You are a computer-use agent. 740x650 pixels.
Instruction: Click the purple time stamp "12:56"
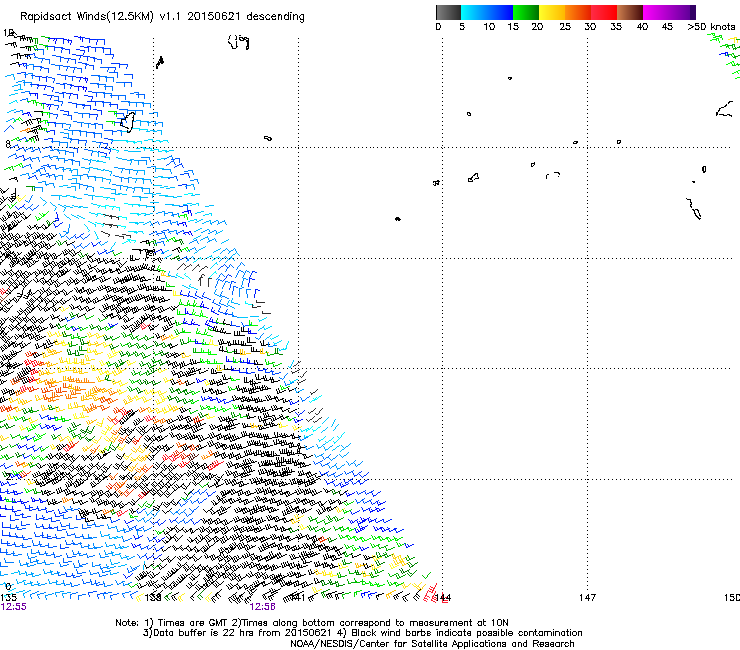coord(262,607)
